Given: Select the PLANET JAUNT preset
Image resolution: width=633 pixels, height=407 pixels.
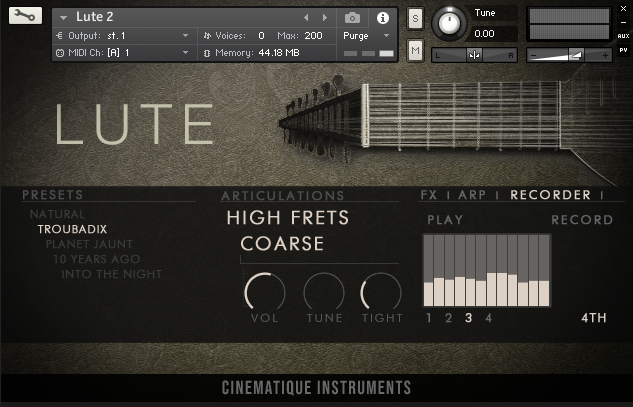Looking at the screenshot, I should 89,244.
